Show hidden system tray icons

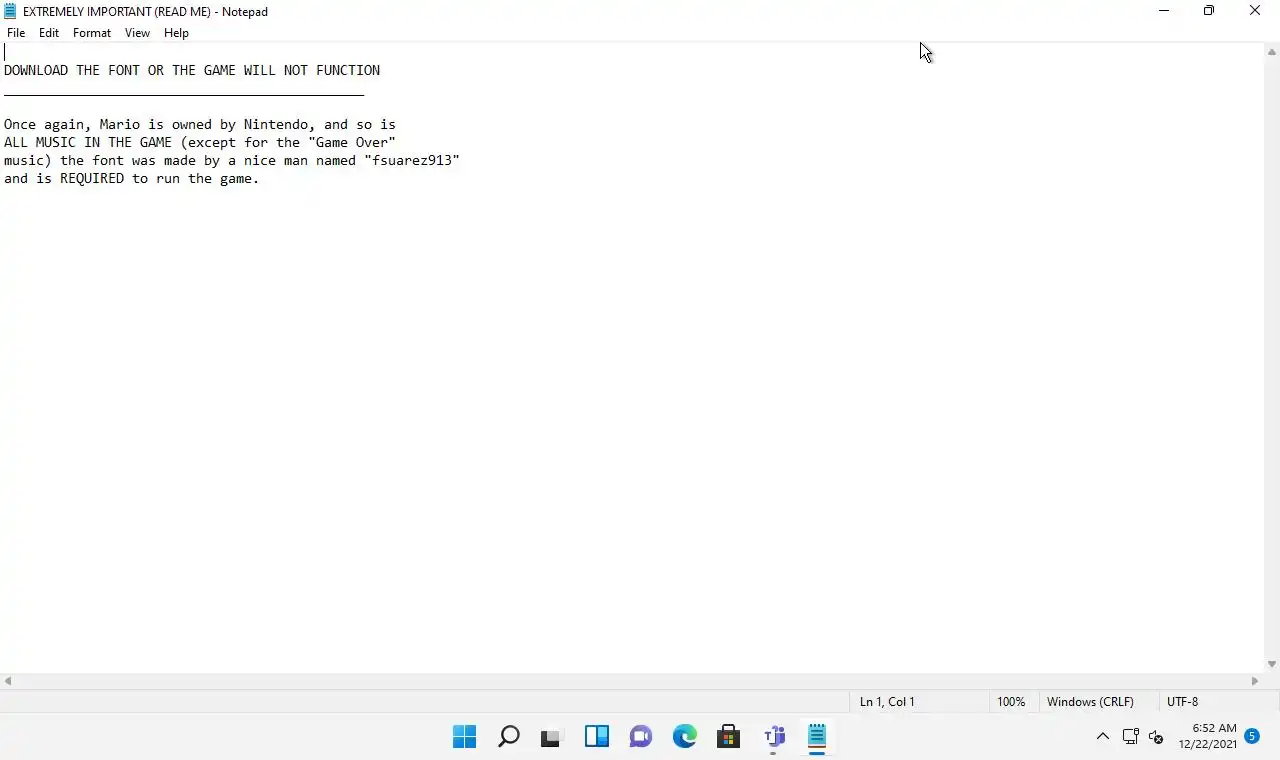pyautogui.click(x=1103, y=737)
